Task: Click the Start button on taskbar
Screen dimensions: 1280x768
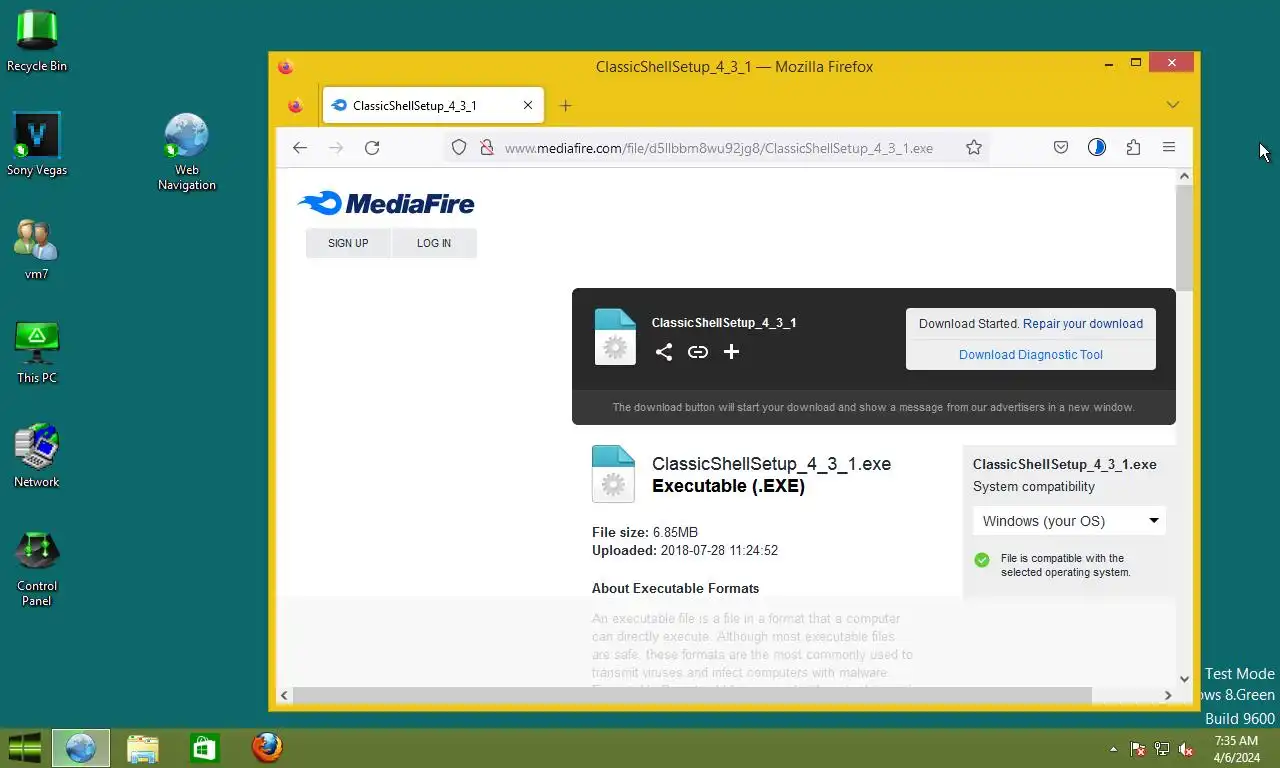Action: (25, 748)
